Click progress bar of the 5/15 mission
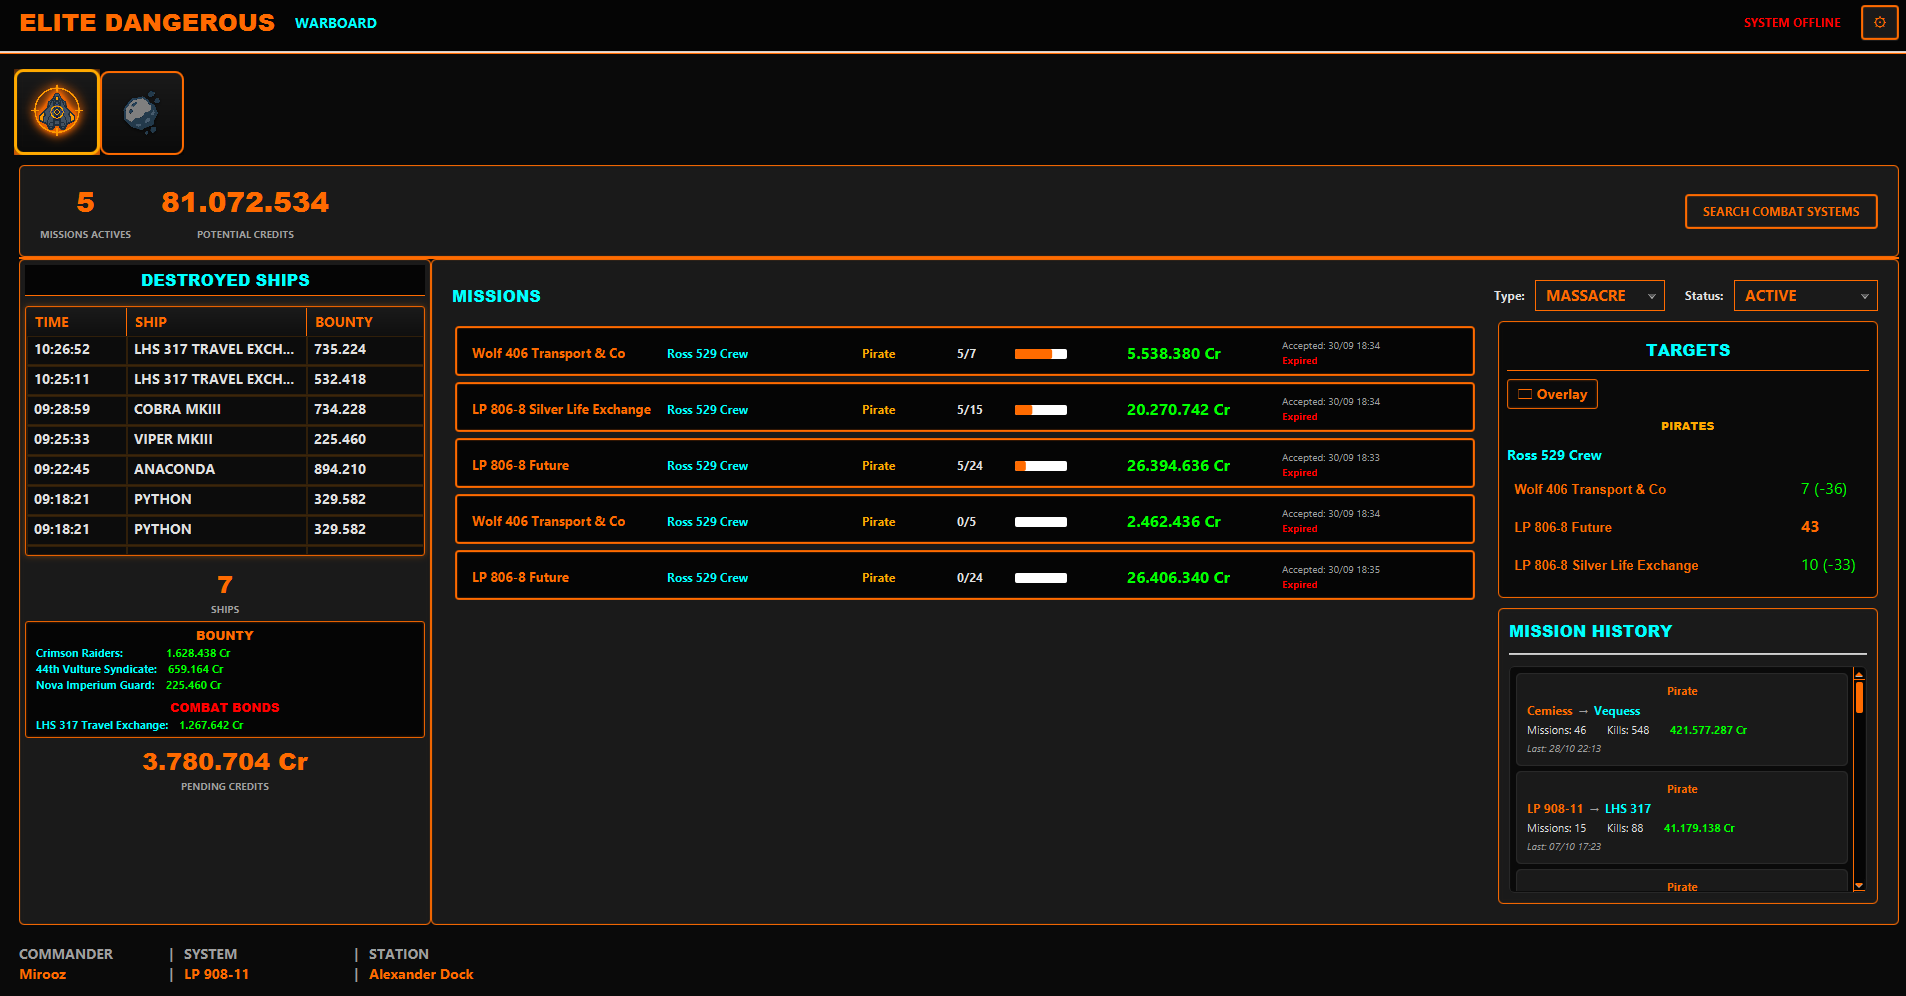Screen dimensions: 1906x996 click(x=1041, y=410)
